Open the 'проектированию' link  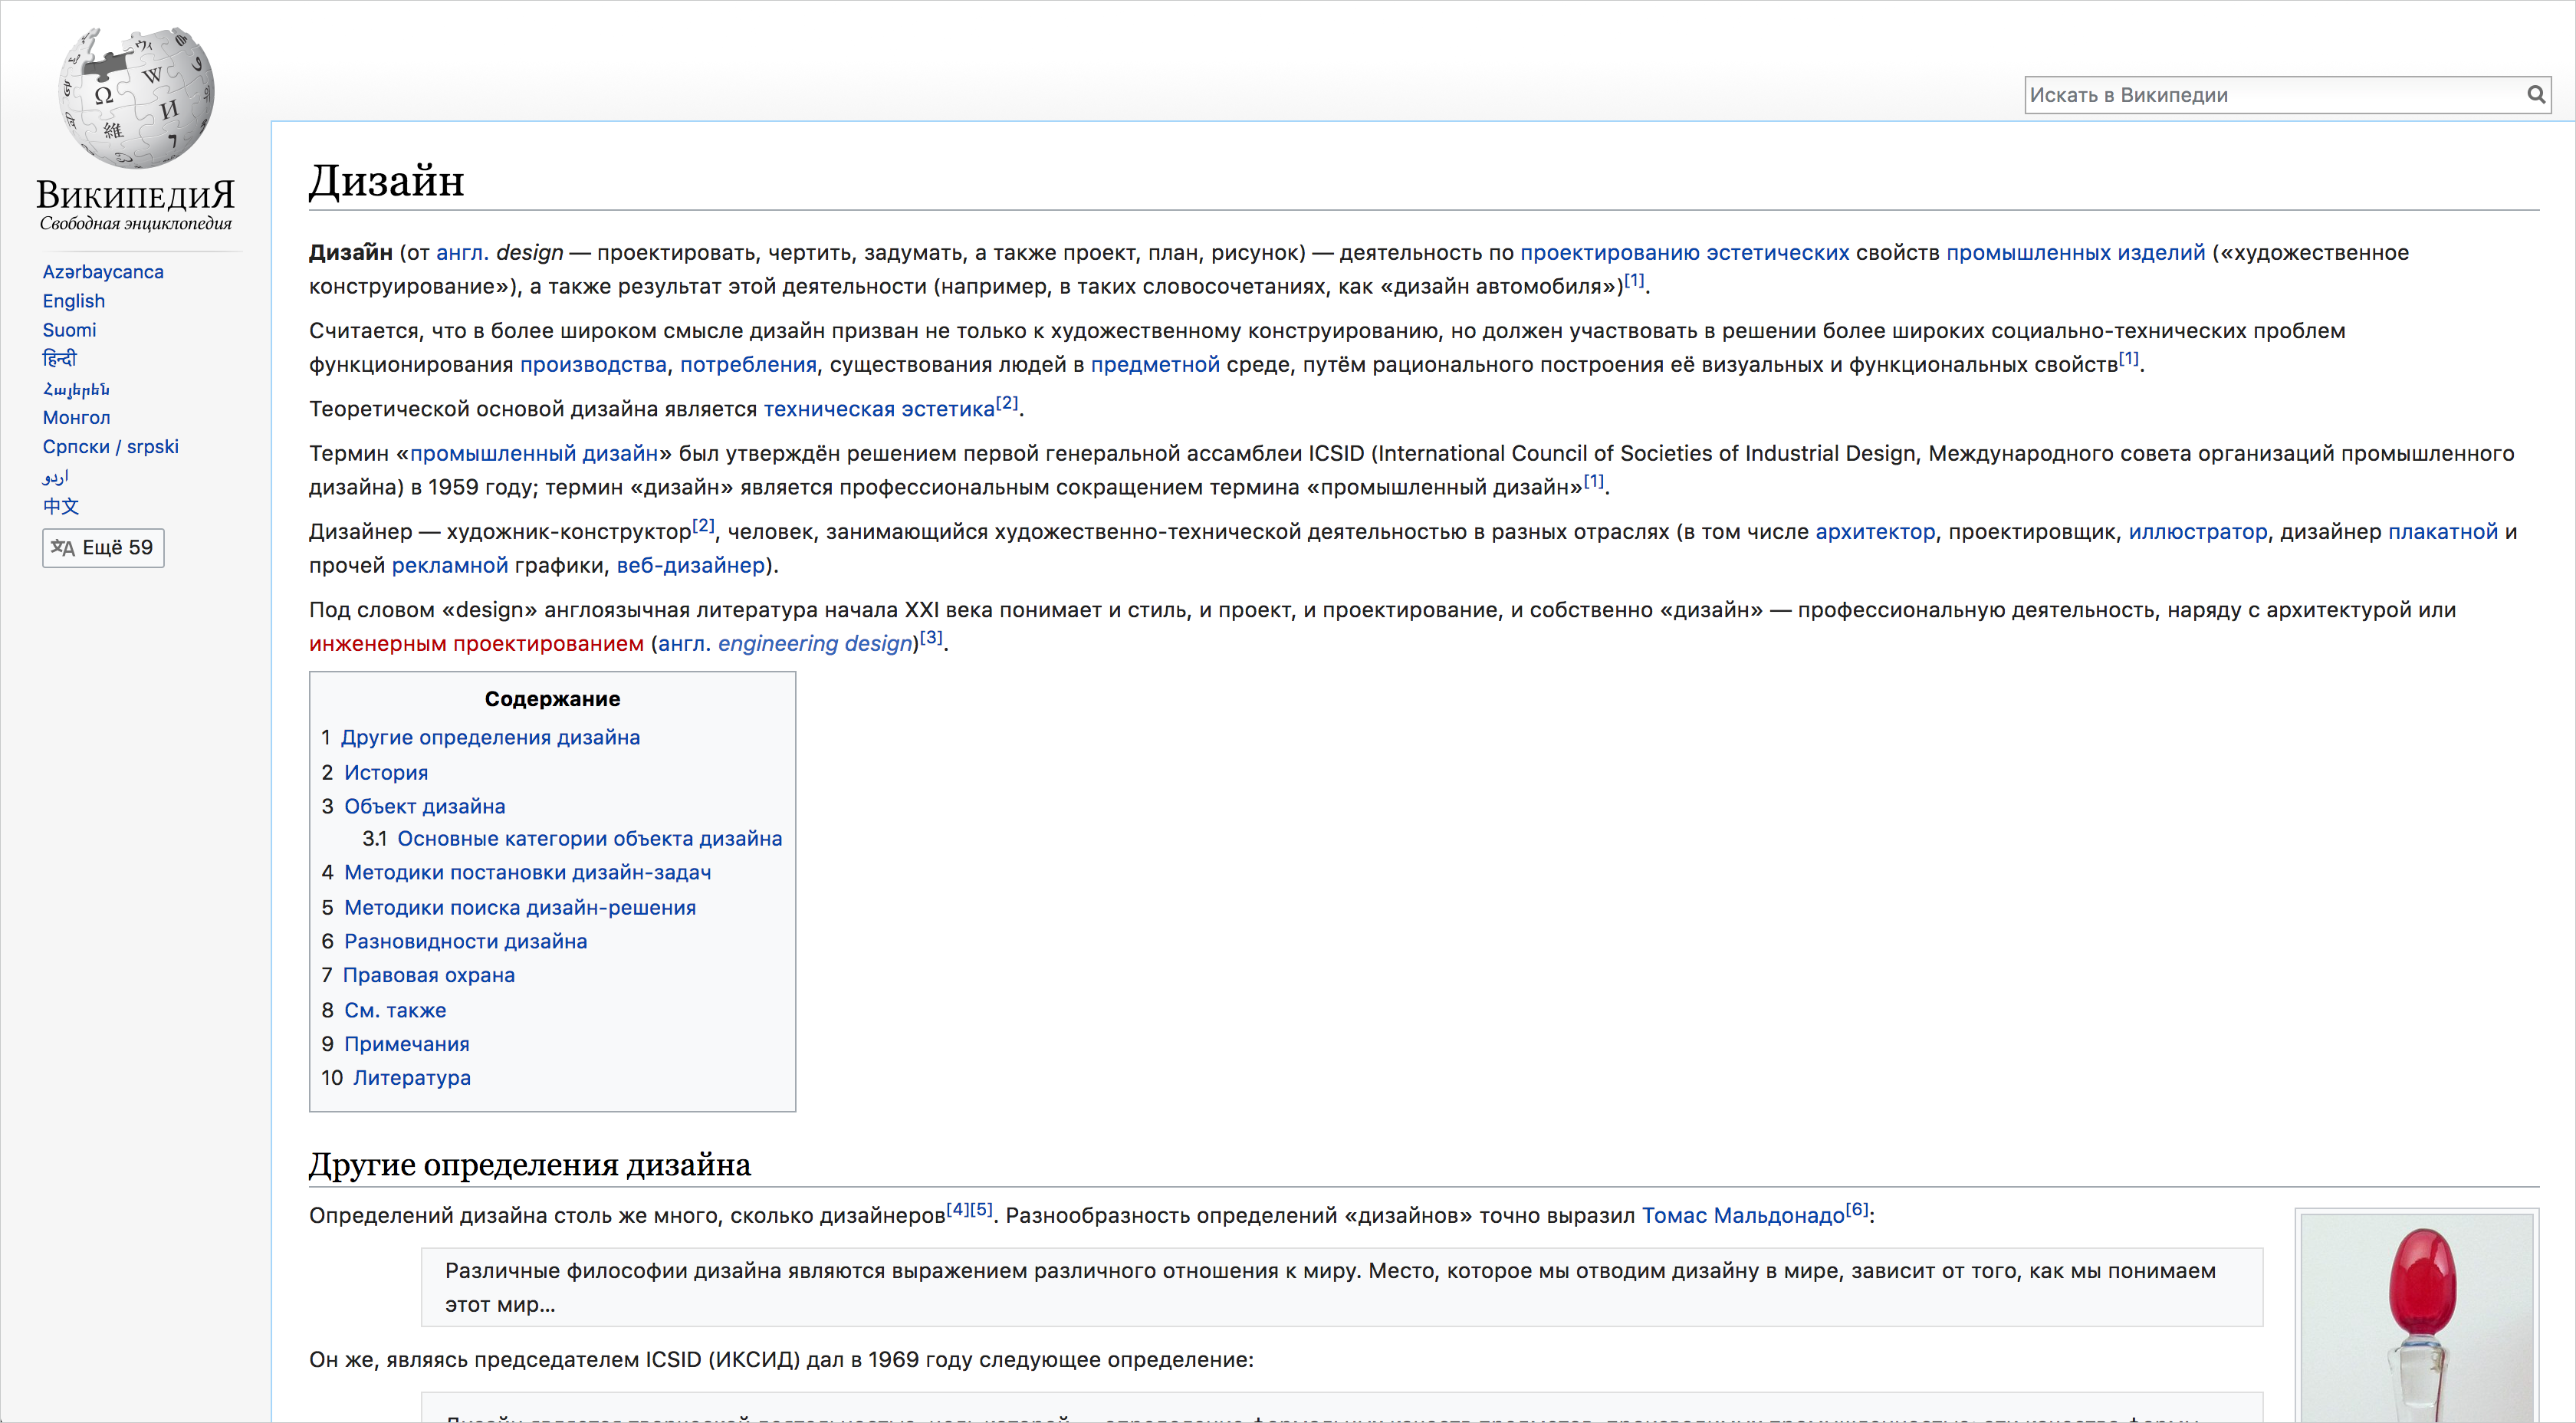click(1609, 253)
